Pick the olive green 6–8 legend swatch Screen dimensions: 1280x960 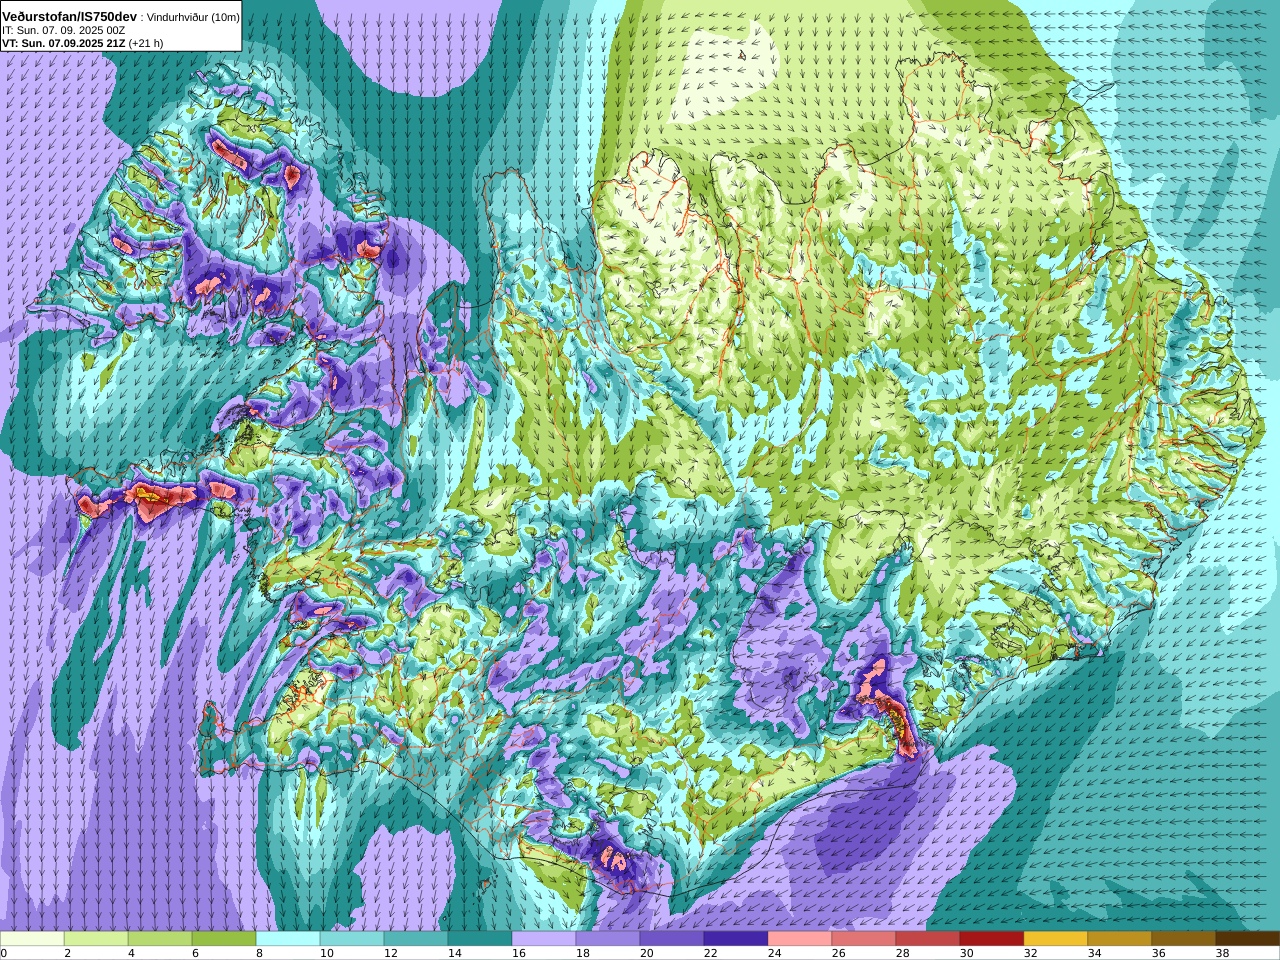click(224, 939)
